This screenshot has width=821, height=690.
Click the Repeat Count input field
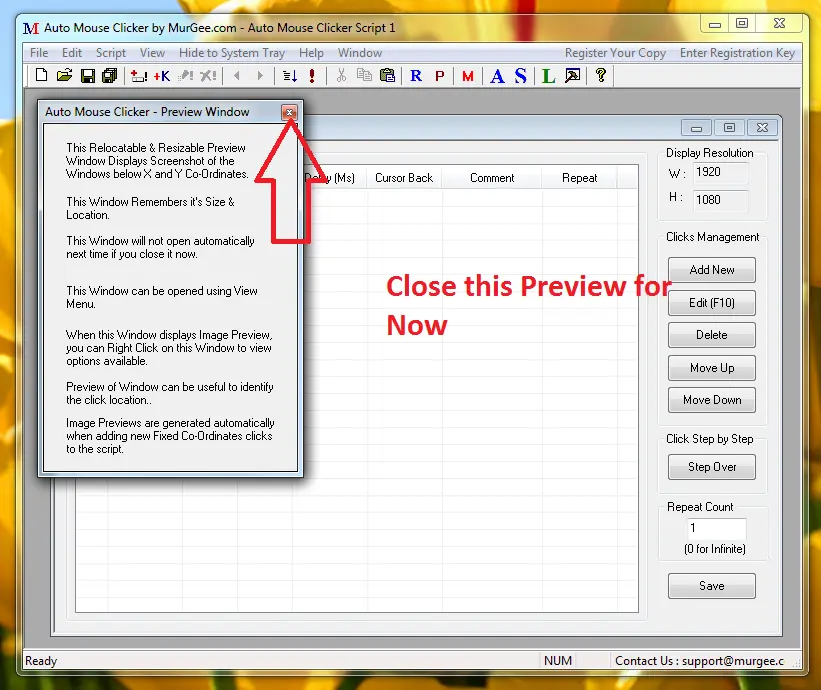[x=716, y=528]
